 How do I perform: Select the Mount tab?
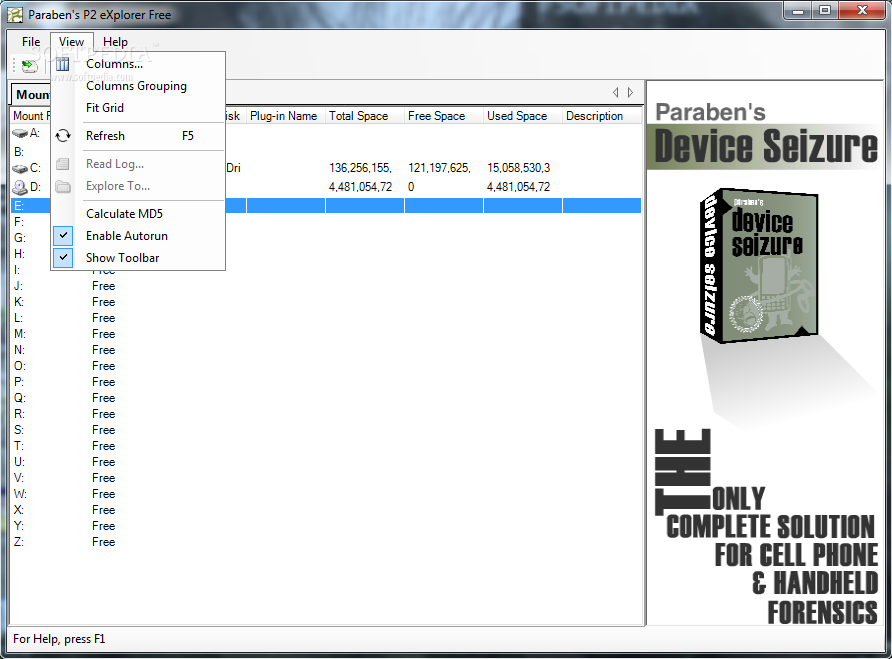coord(31,94)
